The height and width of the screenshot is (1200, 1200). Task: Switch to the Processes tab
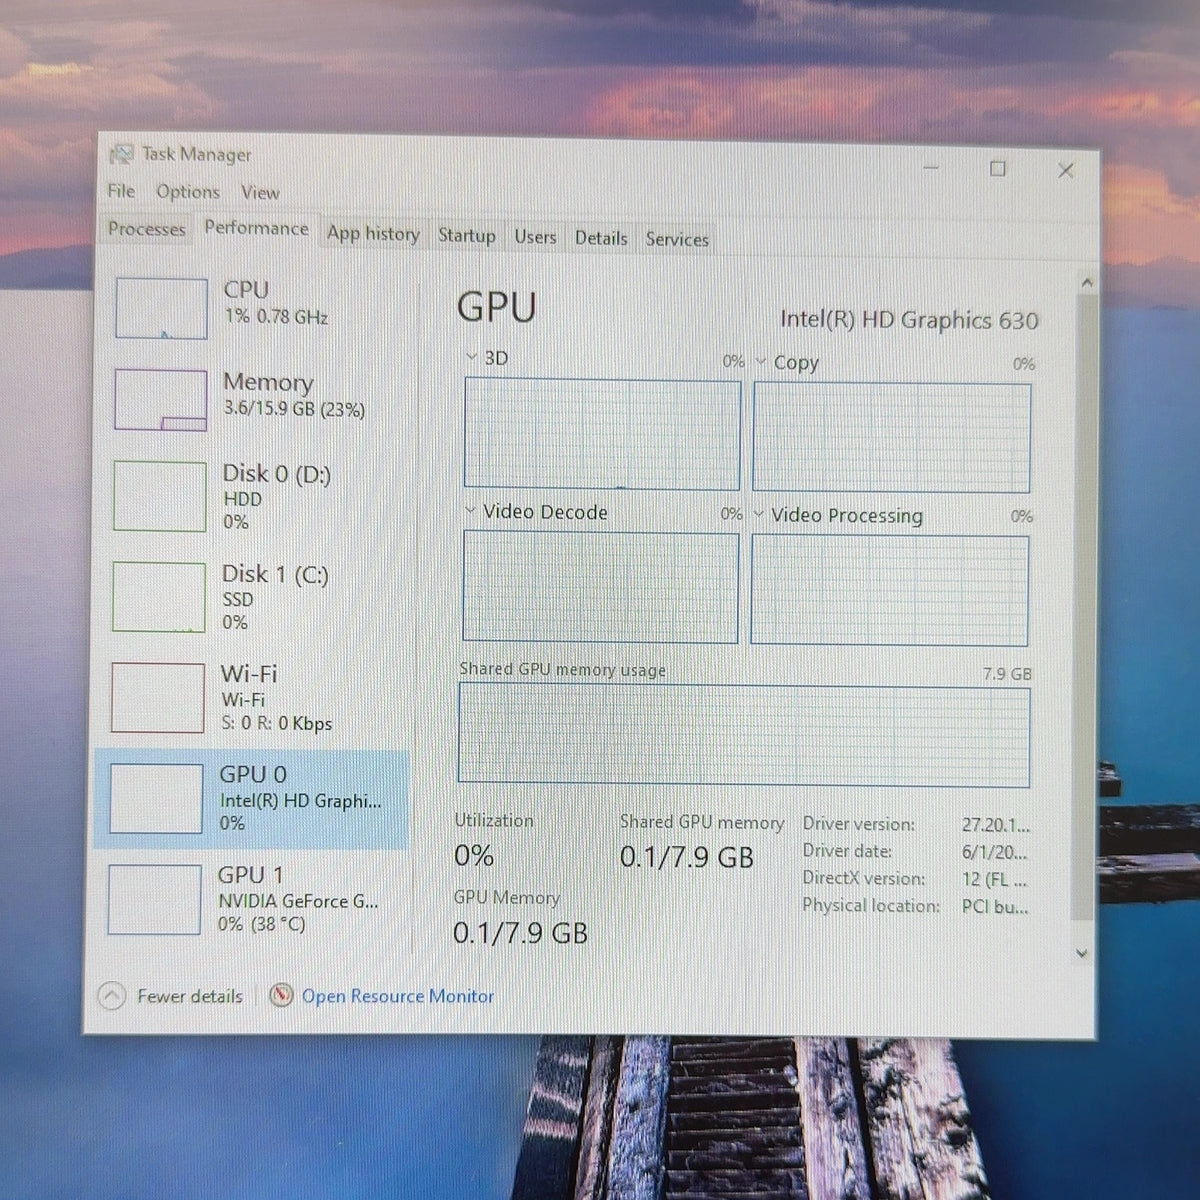pos(147,229)
